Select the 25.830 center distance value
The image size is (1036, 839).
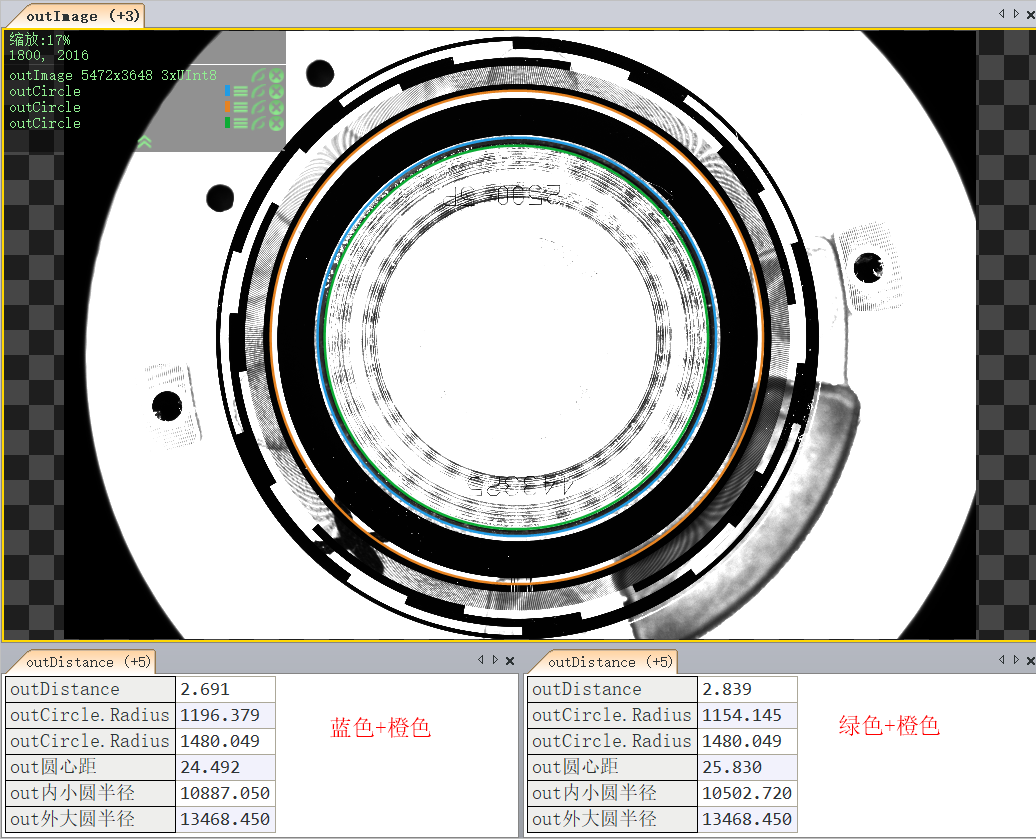(x=747, y=767)
